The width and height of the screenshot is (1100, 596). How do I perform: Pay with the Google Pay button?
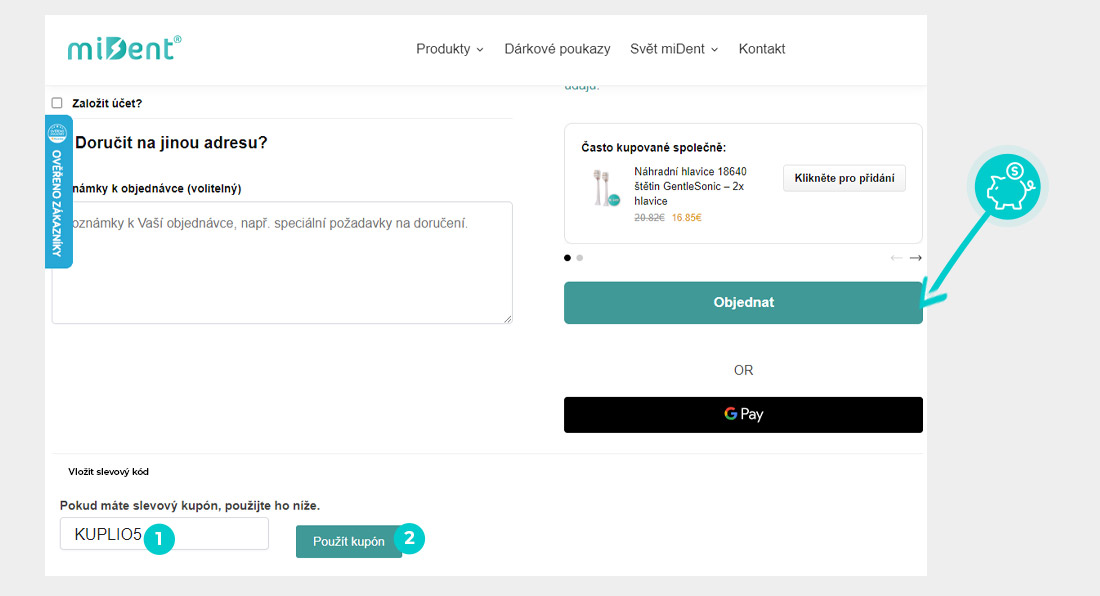pyautogui.click(x=743, y=415)
